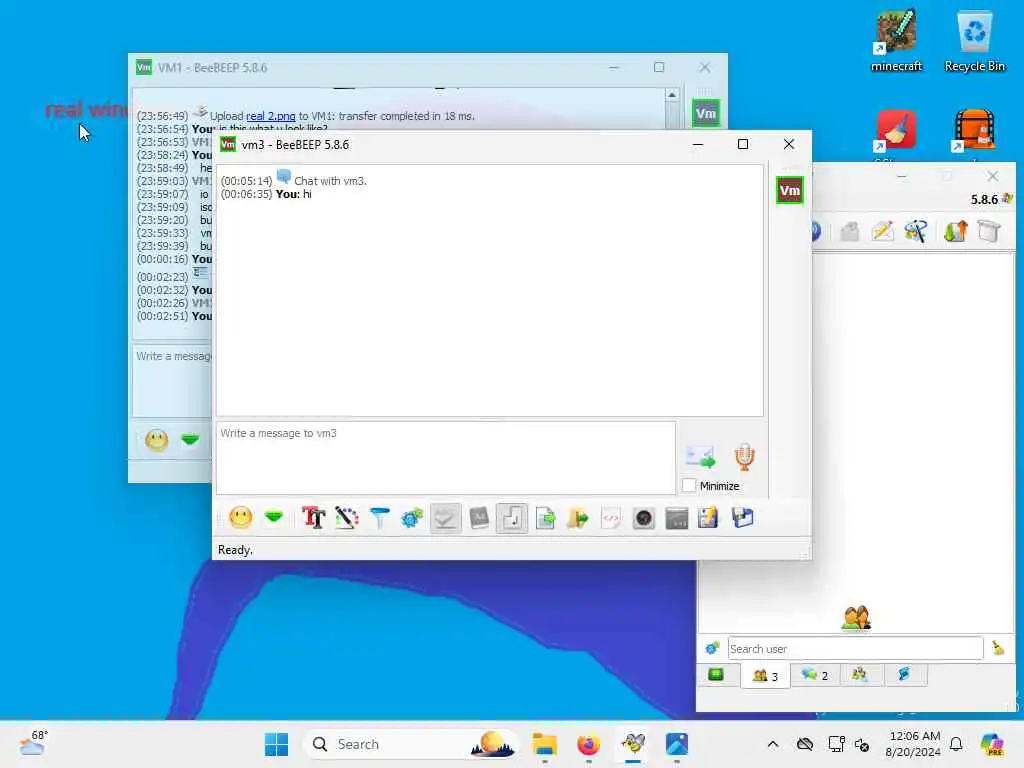Image resolution: width=1024 pixels, height=768 pixels.
Task: Click the code snippet page icon
Action: 611,519
